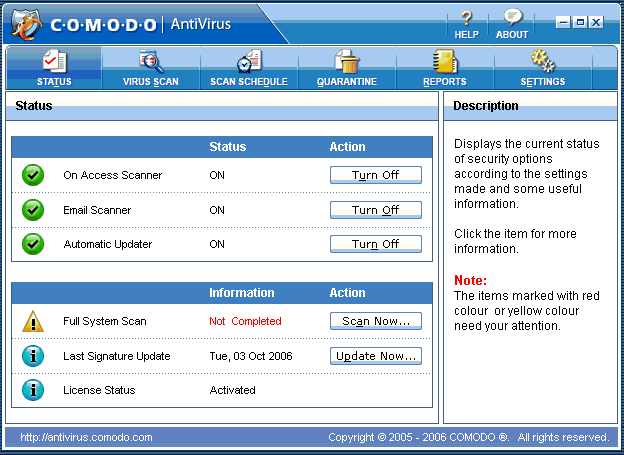The image size is (624, 455).
Task: Go to the Quarantine tab
Action: (x=347, y=68)
